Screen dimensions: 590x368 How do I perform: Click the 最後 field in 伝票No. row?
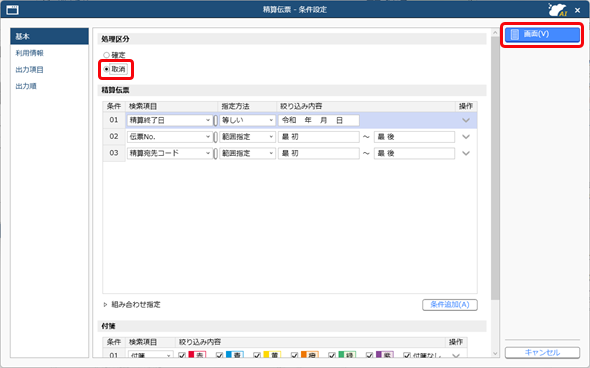click(x=414, y=137)
